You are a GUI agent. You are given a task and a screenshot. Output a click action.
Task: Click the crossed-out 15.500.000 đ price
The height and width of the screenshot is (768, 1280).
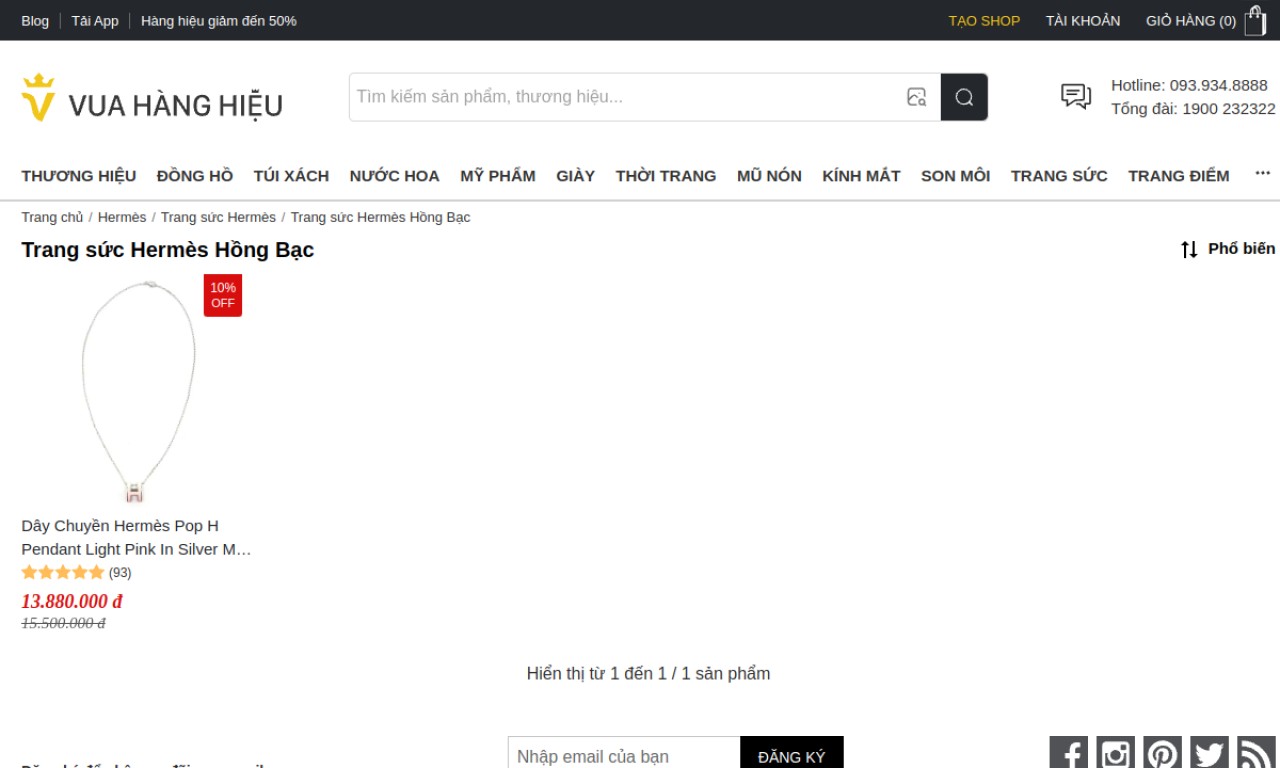click(x=63, y=623)
